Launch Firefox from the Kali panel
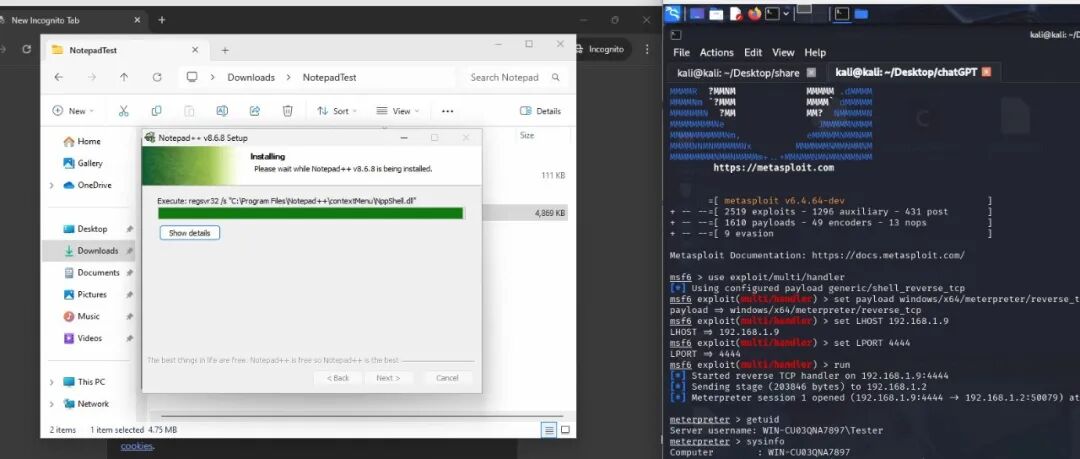This screenshot has height=459, width=1080. tap(754, 13)
